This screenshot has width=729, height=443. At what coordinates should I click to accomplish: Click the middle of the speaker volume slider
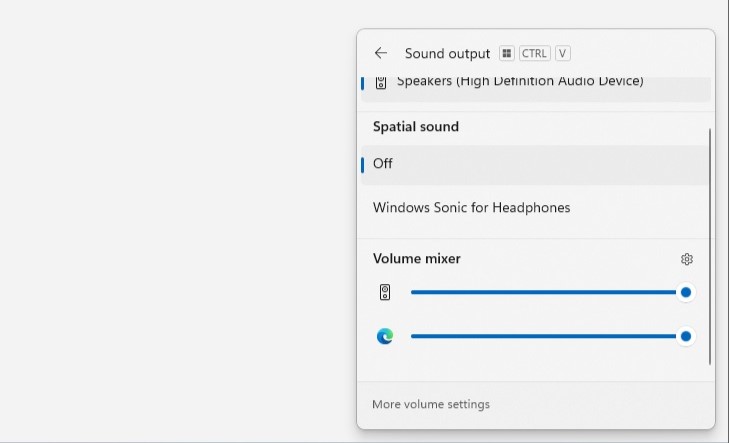[x=545, y=292]
